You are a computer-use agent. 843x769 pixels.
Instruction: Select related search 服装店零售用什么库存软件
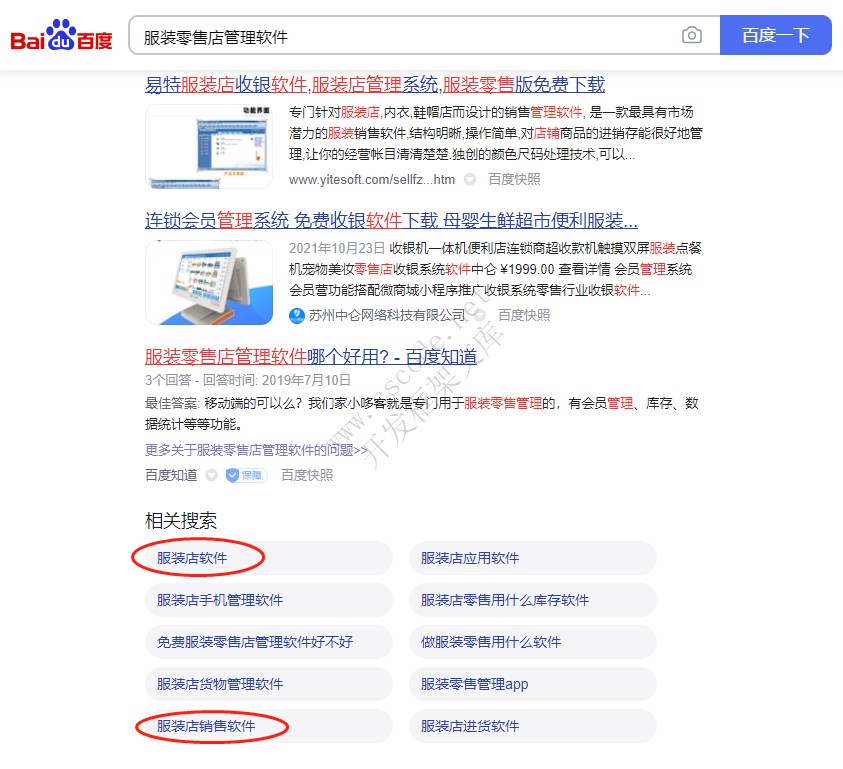click(x=533, y=600)
